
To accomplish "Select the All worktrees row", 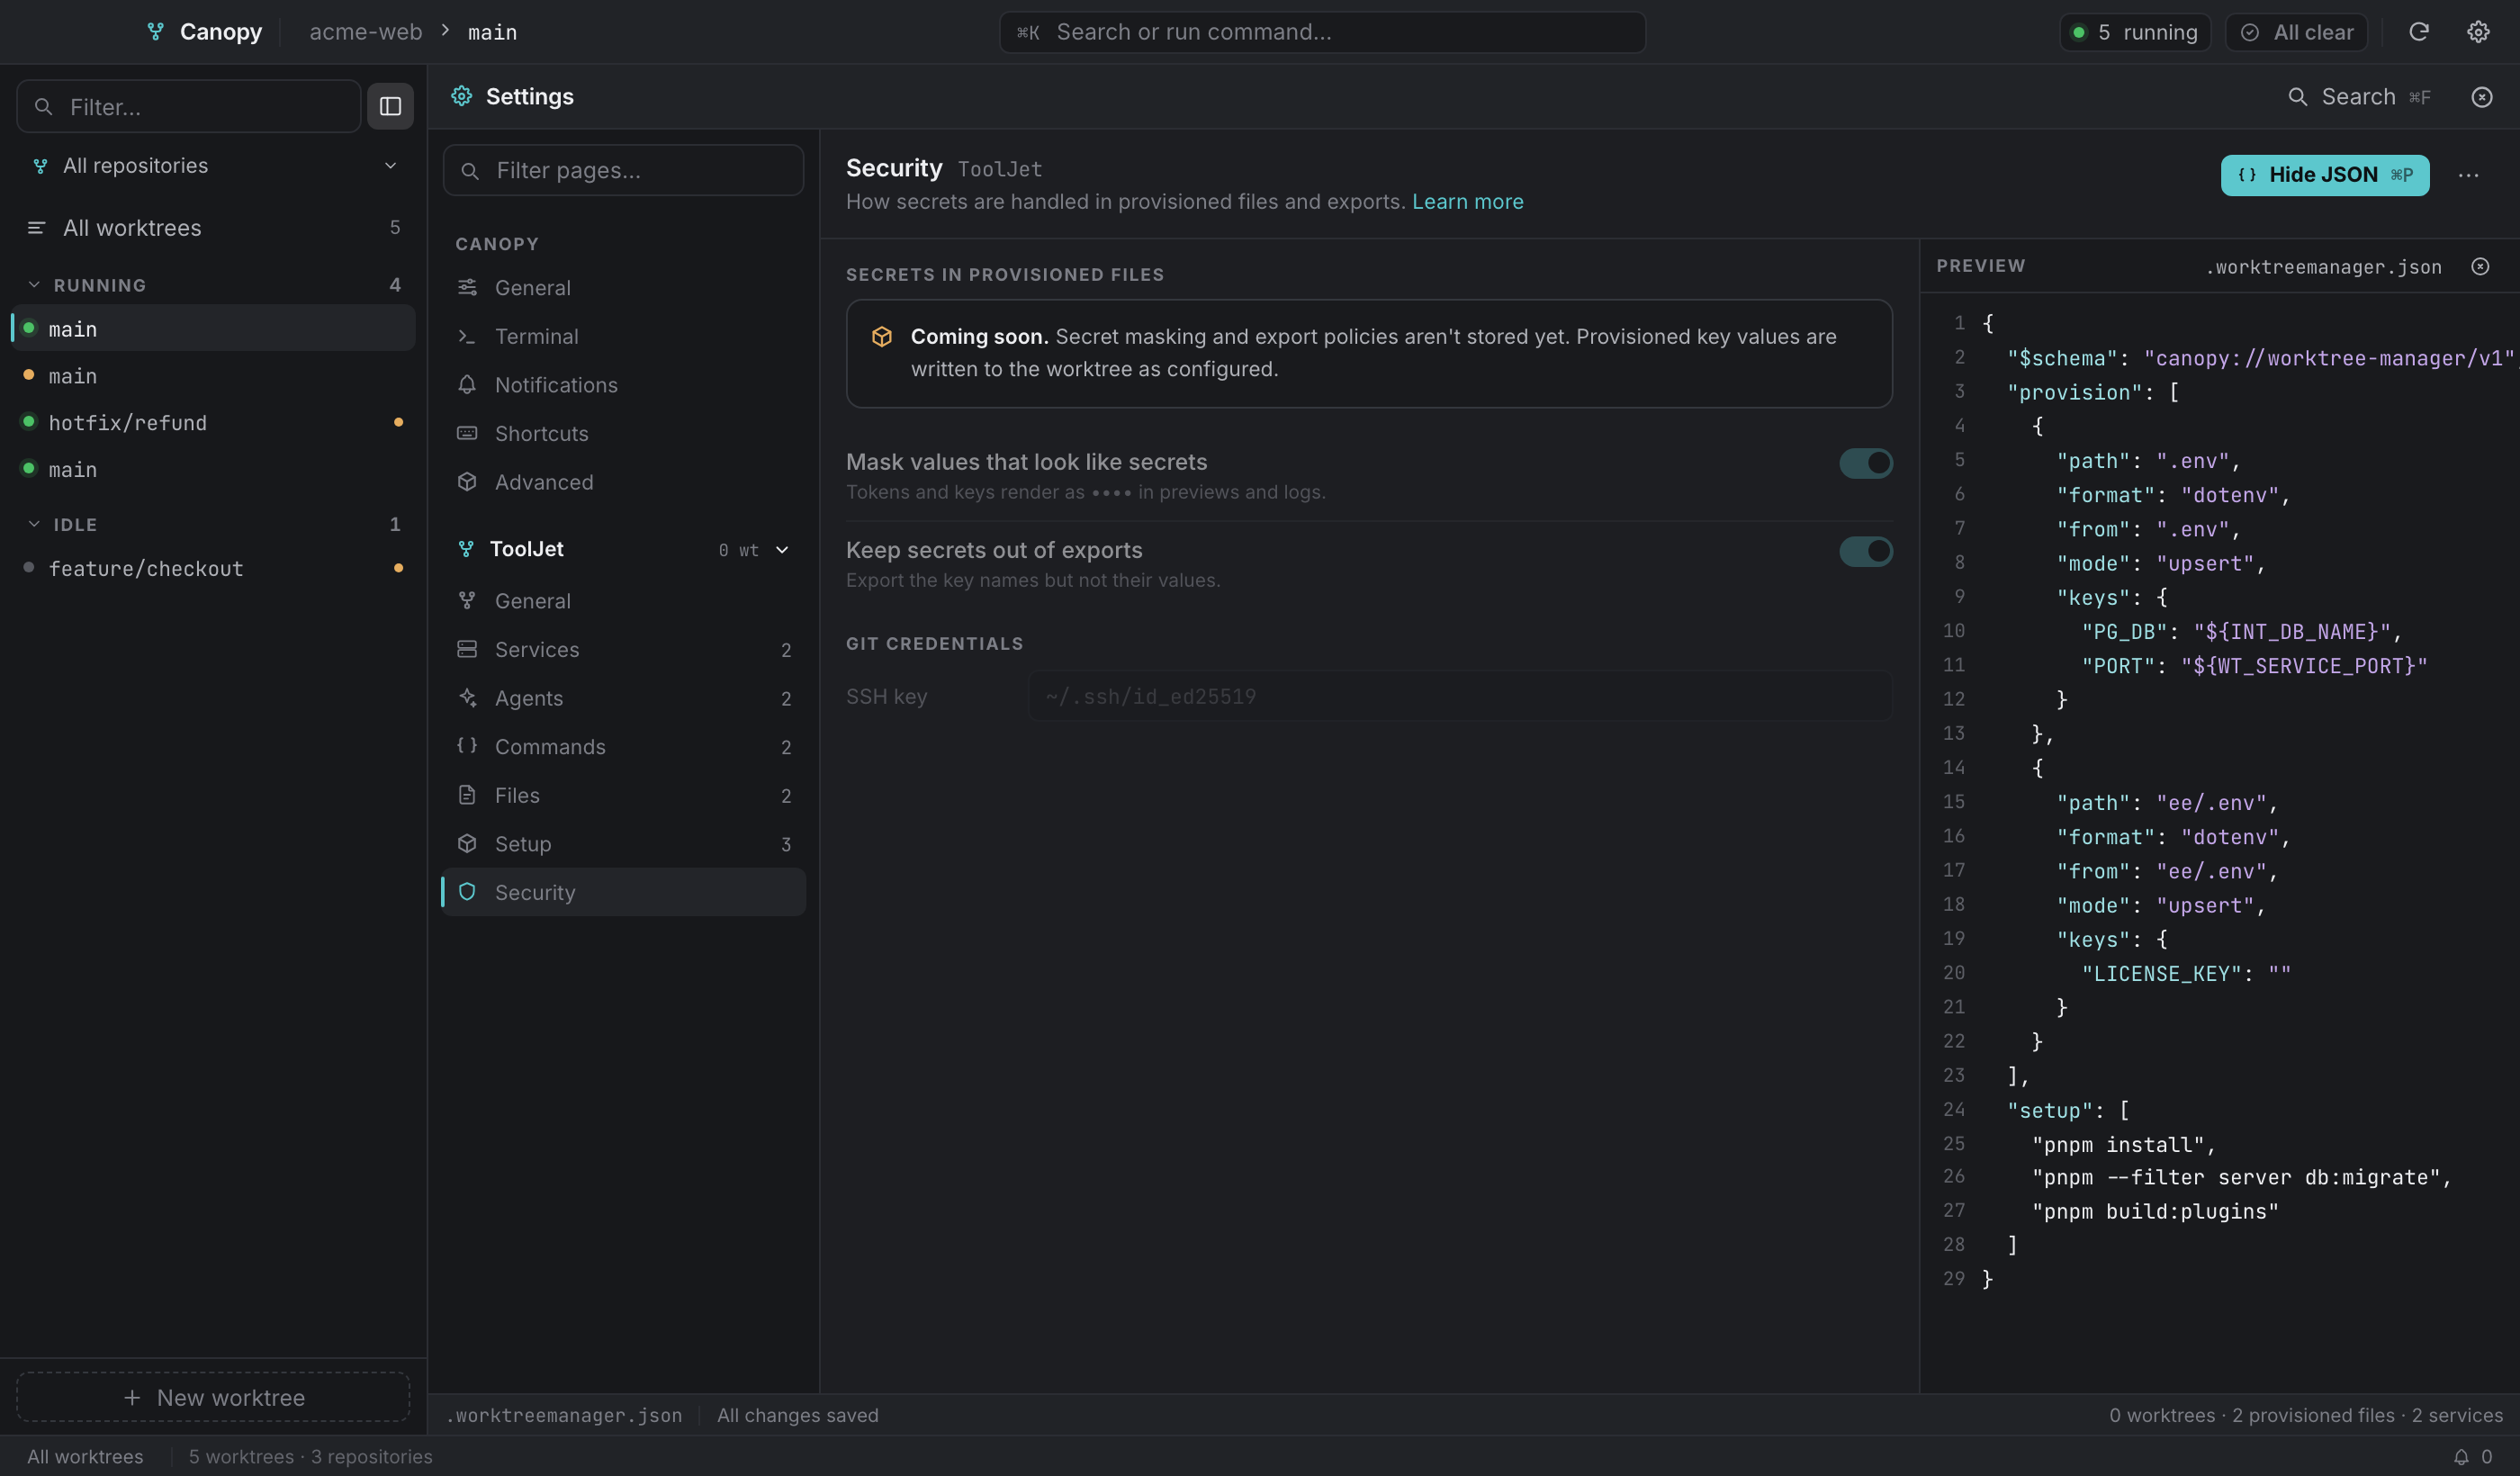I will coord(213,228).
